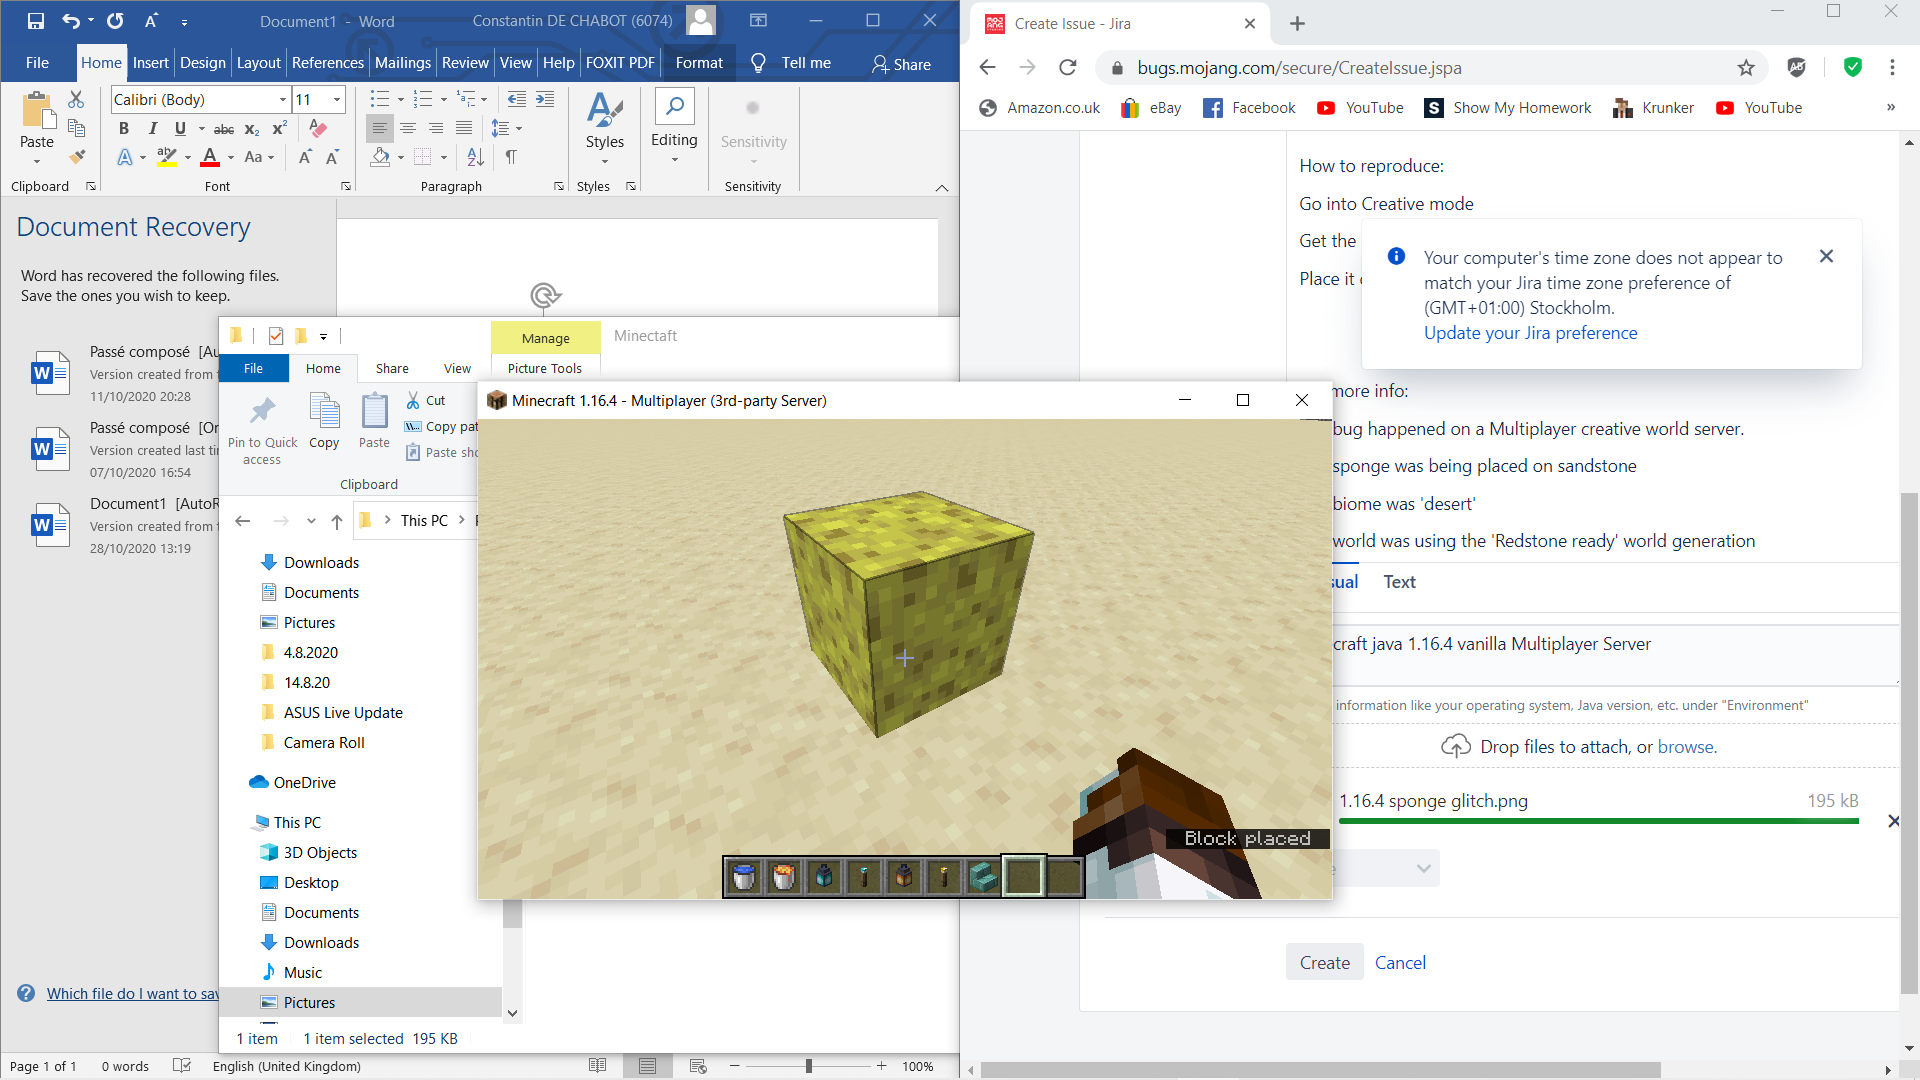Select Camera Roll folder in Explorer tree

pyautogui.click(x=324, y=743)
